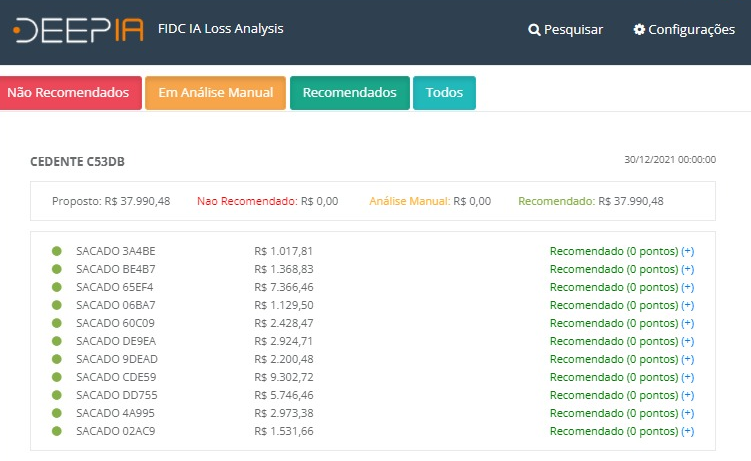Click green status dot for SACADO 65EF4
751x461 pixels.
(57, 287)
